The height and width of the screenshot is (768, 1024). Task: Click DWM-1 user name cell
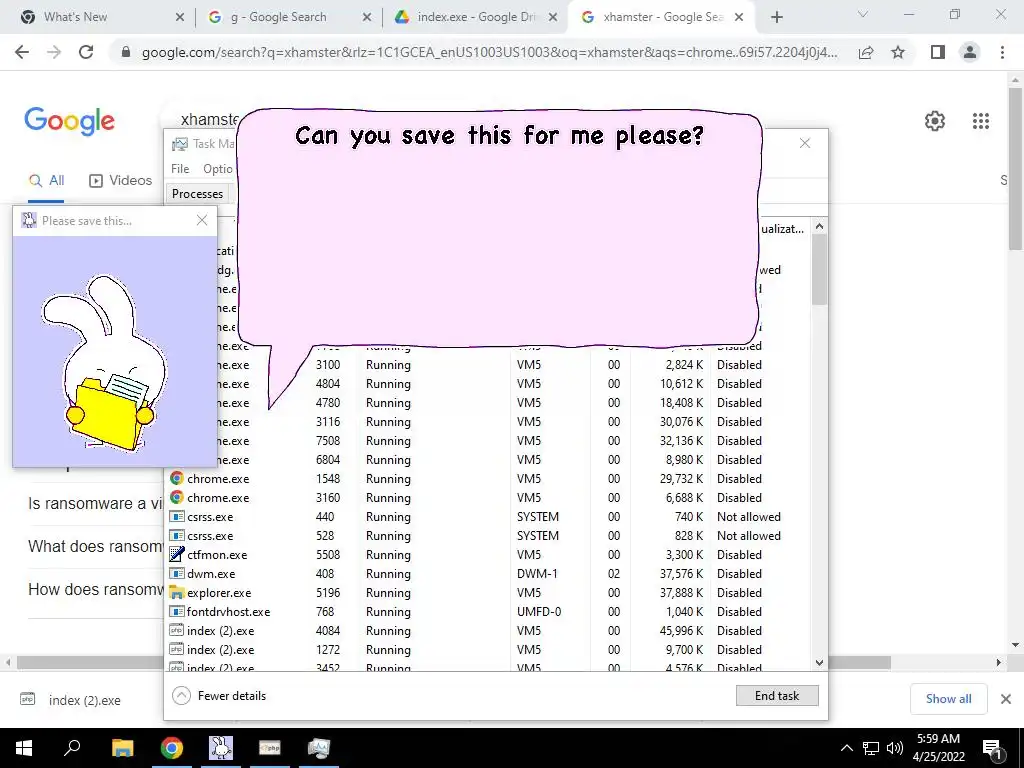tap(539, 574)
